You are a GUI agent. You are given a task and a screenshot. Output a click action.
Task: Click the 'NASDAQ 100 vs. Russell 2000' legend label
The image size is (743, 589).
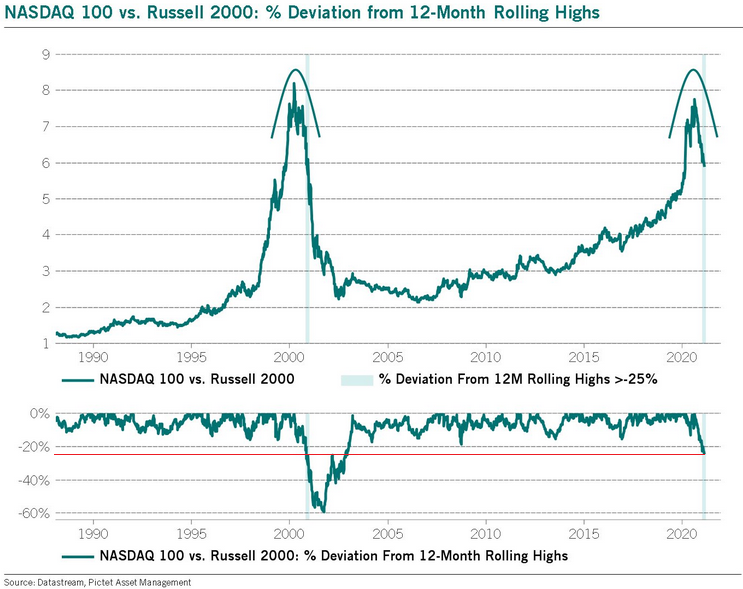click(x=197, y=380)
